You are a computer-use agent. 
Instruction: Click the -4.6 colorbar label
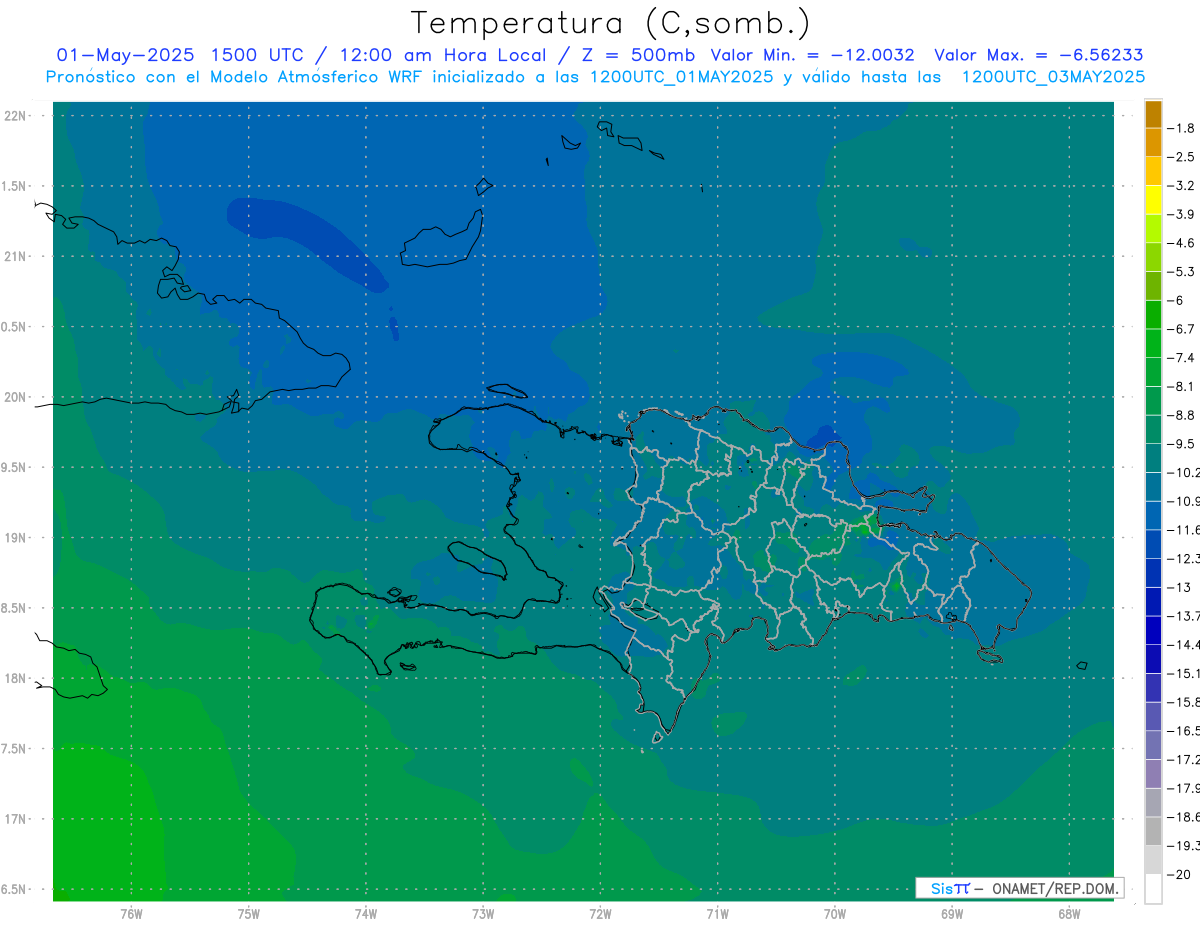pos(1182,243)
